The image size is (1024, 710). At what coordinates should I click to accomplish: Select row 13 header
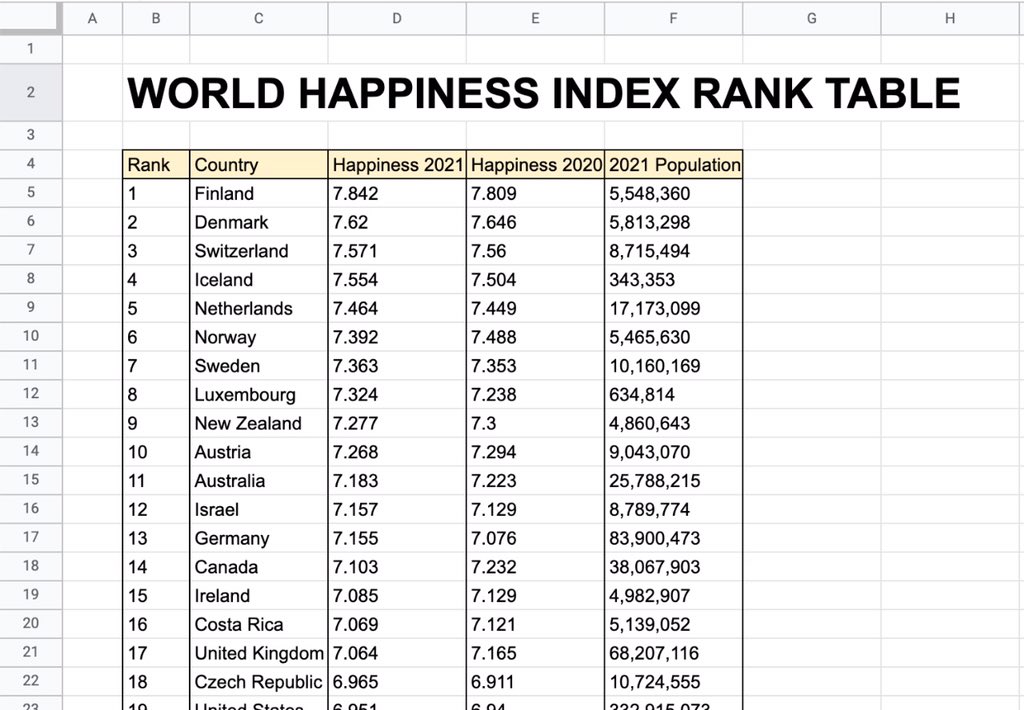pyautogui.click(x=31, y=422)
